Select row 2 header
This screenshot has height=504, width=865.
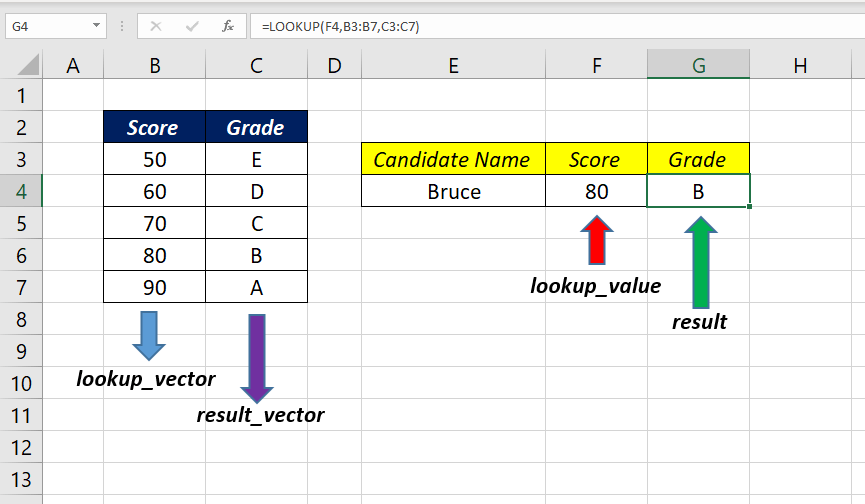(x=21, y=127)
